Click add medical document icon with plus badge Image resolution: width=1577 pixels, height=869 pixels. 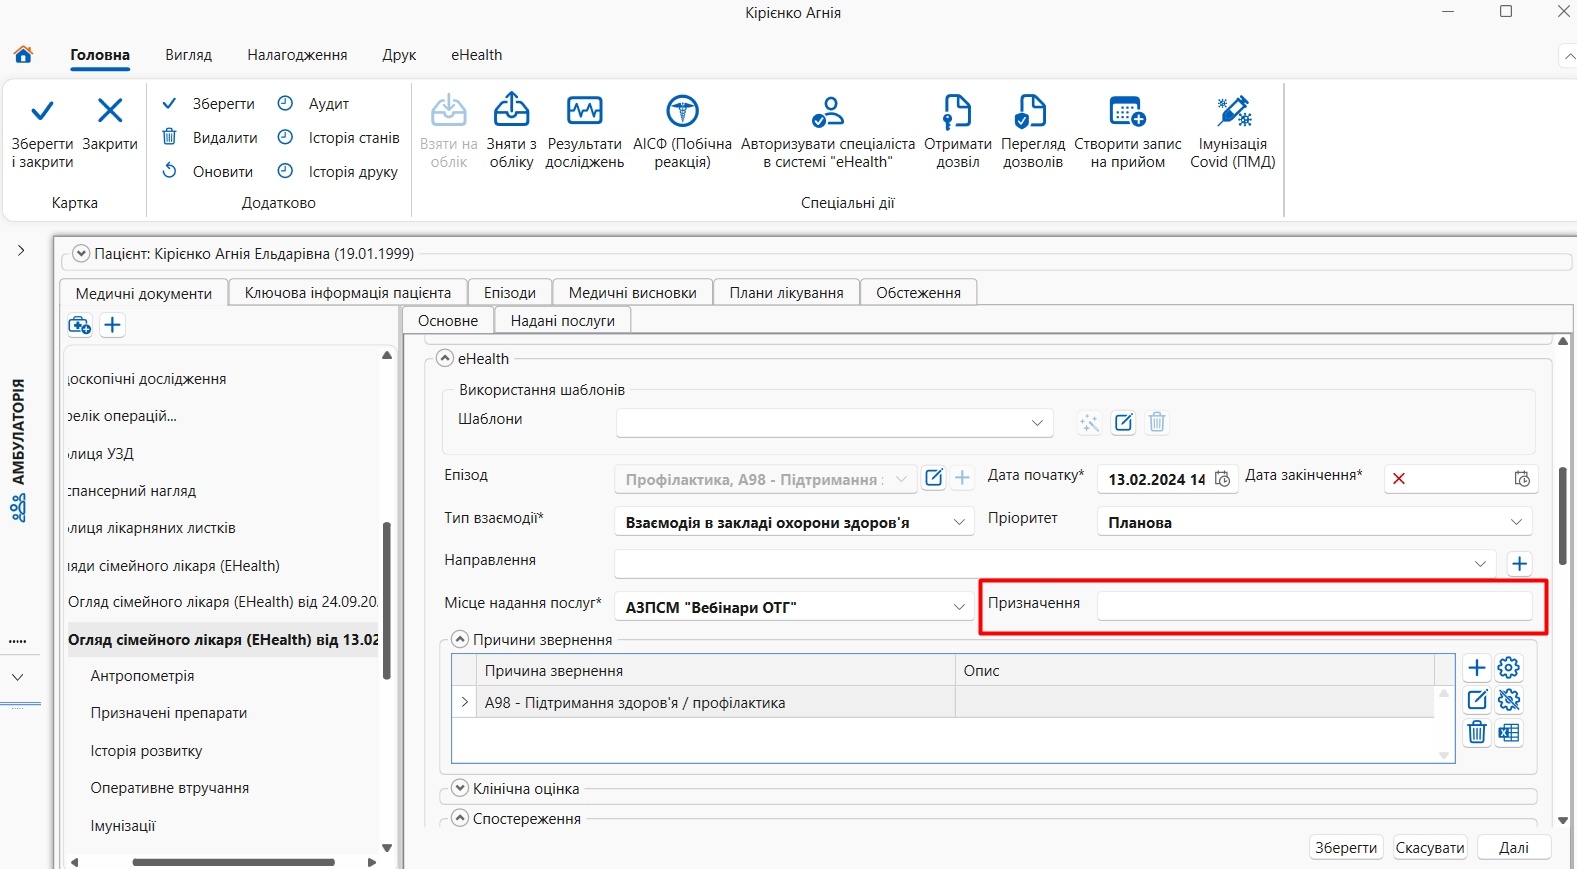point(79,325)
